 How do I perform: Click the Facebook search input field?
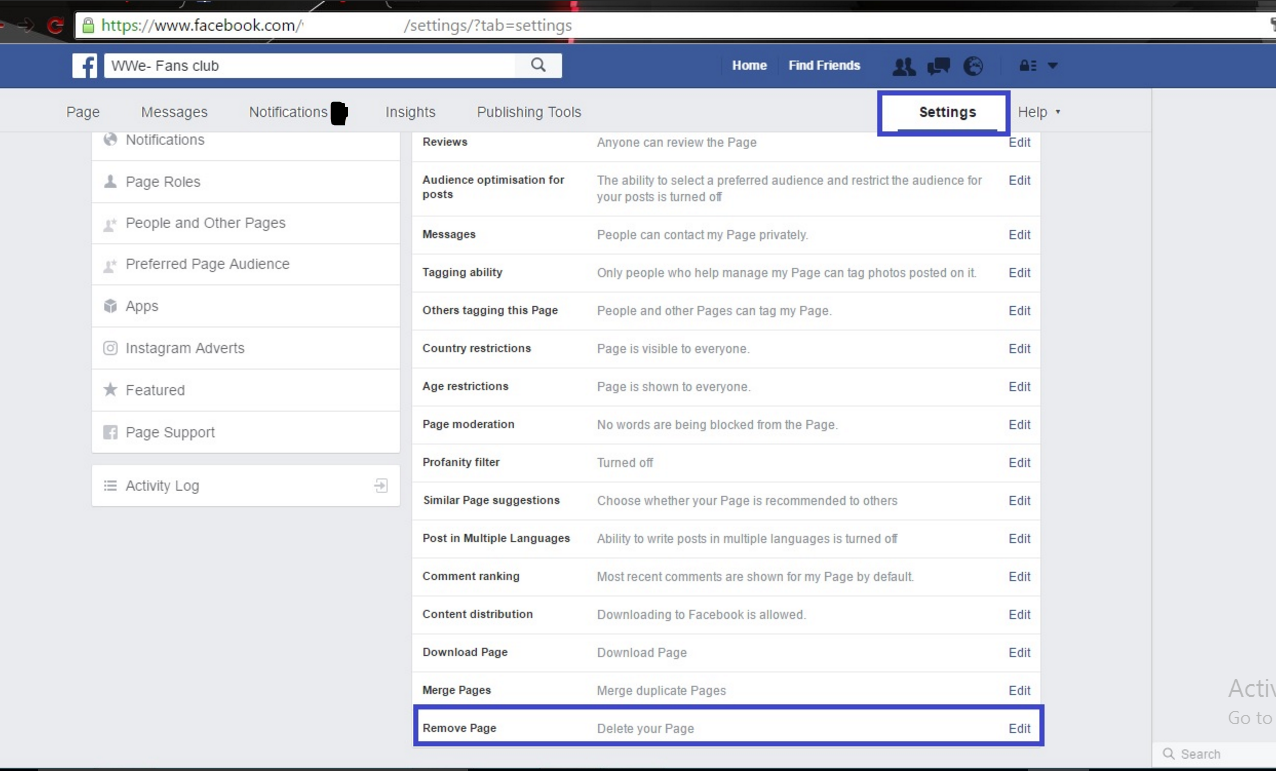point(310,65)
